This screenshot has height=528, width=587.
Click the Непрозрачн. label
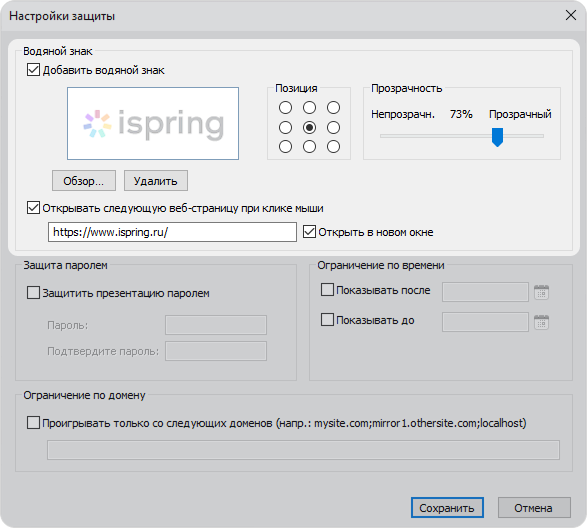[x=403, y=114]
